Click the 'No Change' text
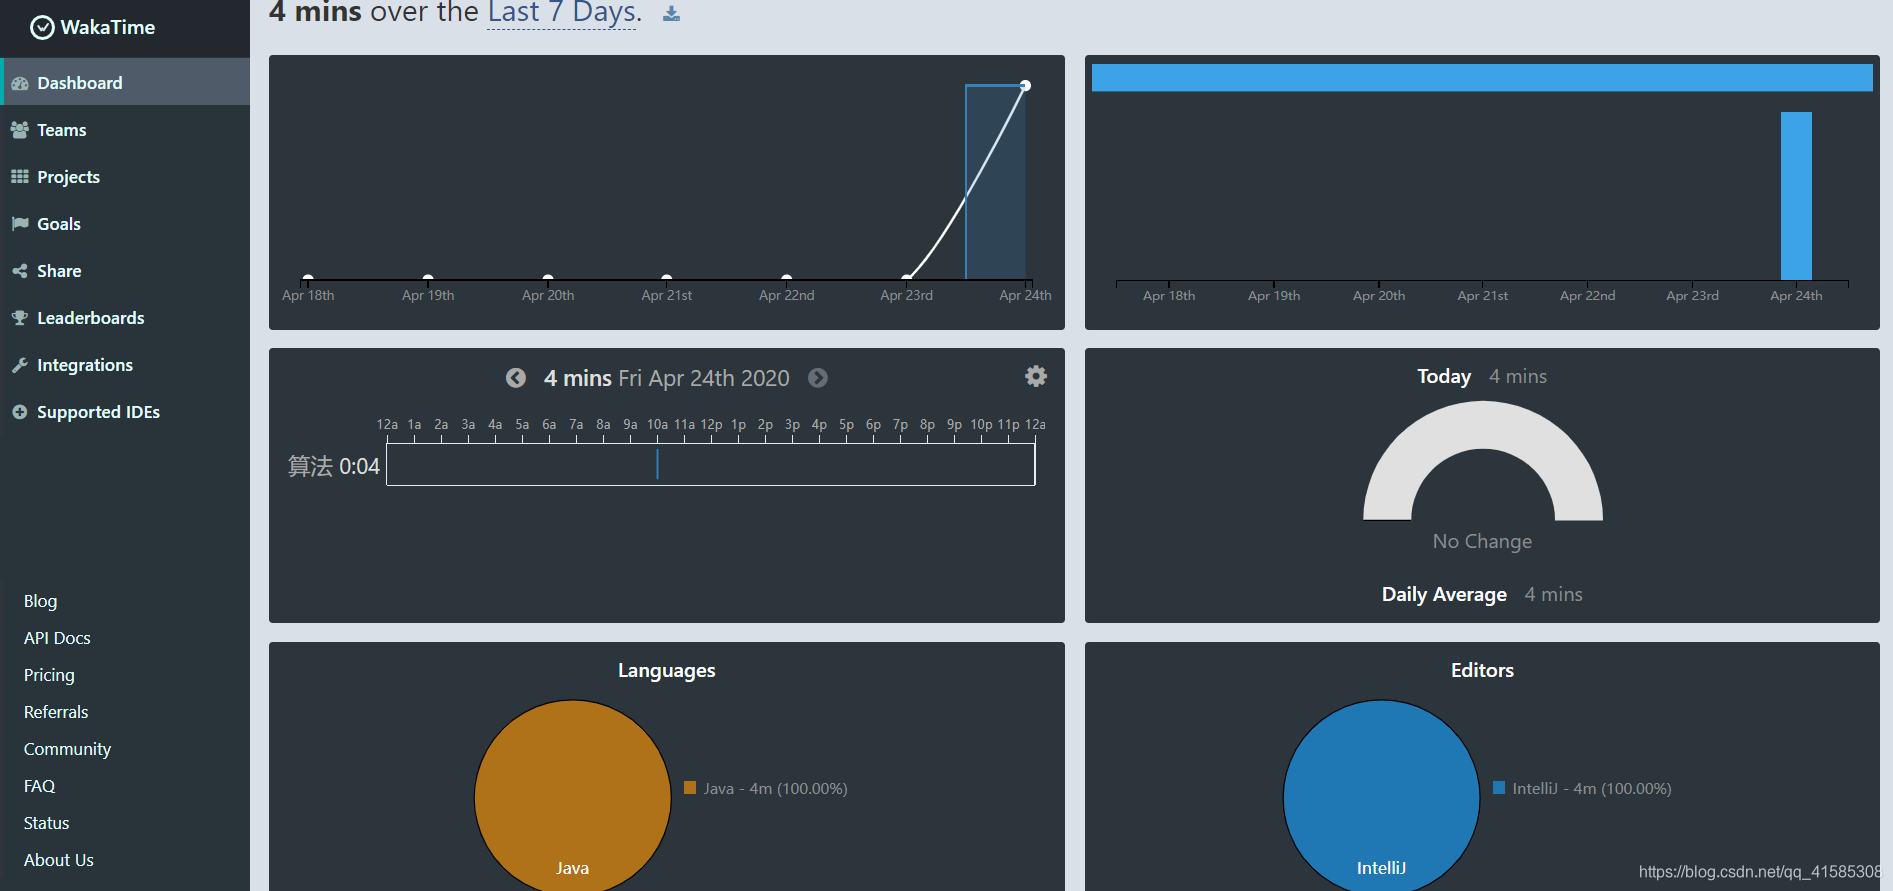1893x891 pixels. pyautogui.click(x=1482, y=541)
